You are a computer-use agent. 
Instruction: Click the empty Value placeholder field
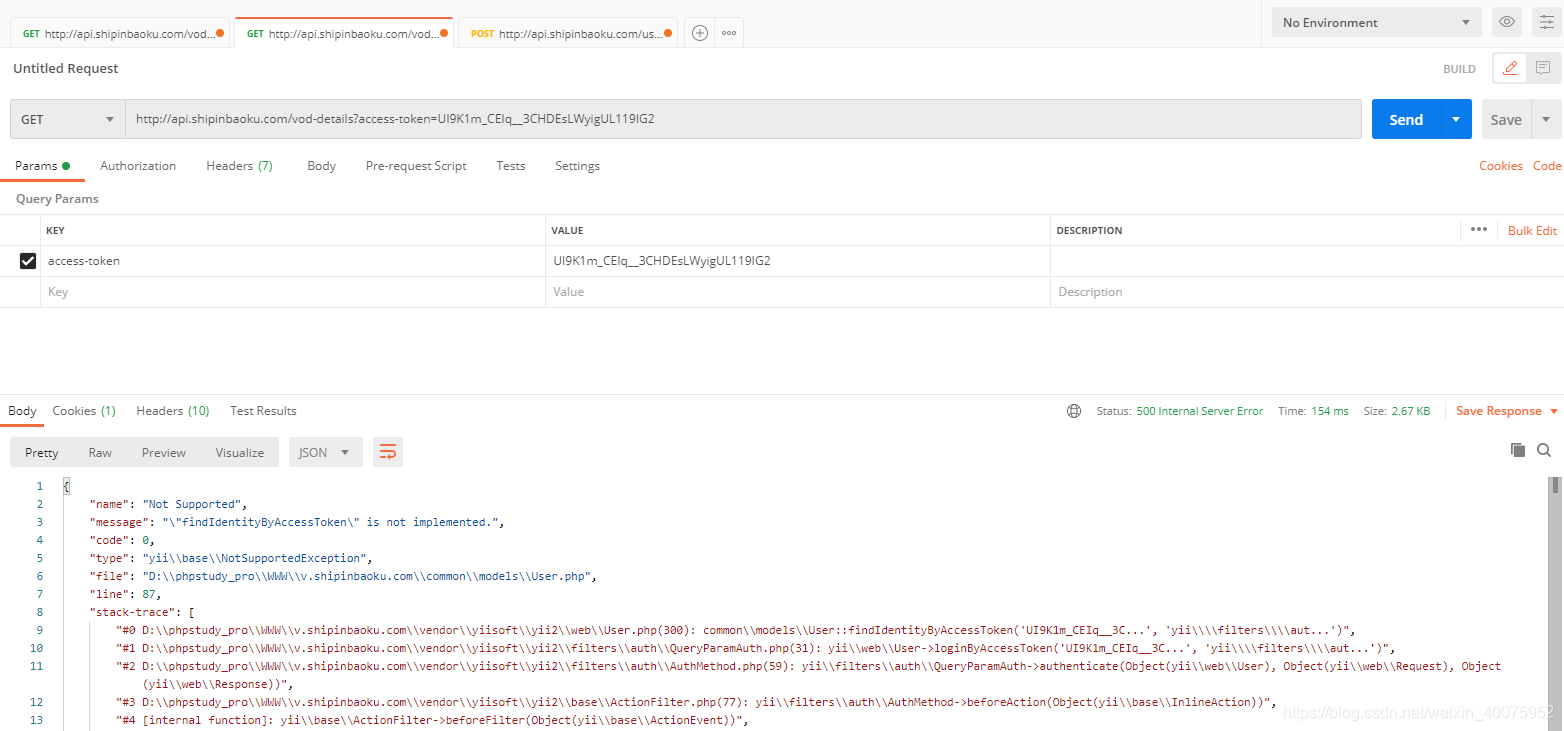[x=797, y=292]
